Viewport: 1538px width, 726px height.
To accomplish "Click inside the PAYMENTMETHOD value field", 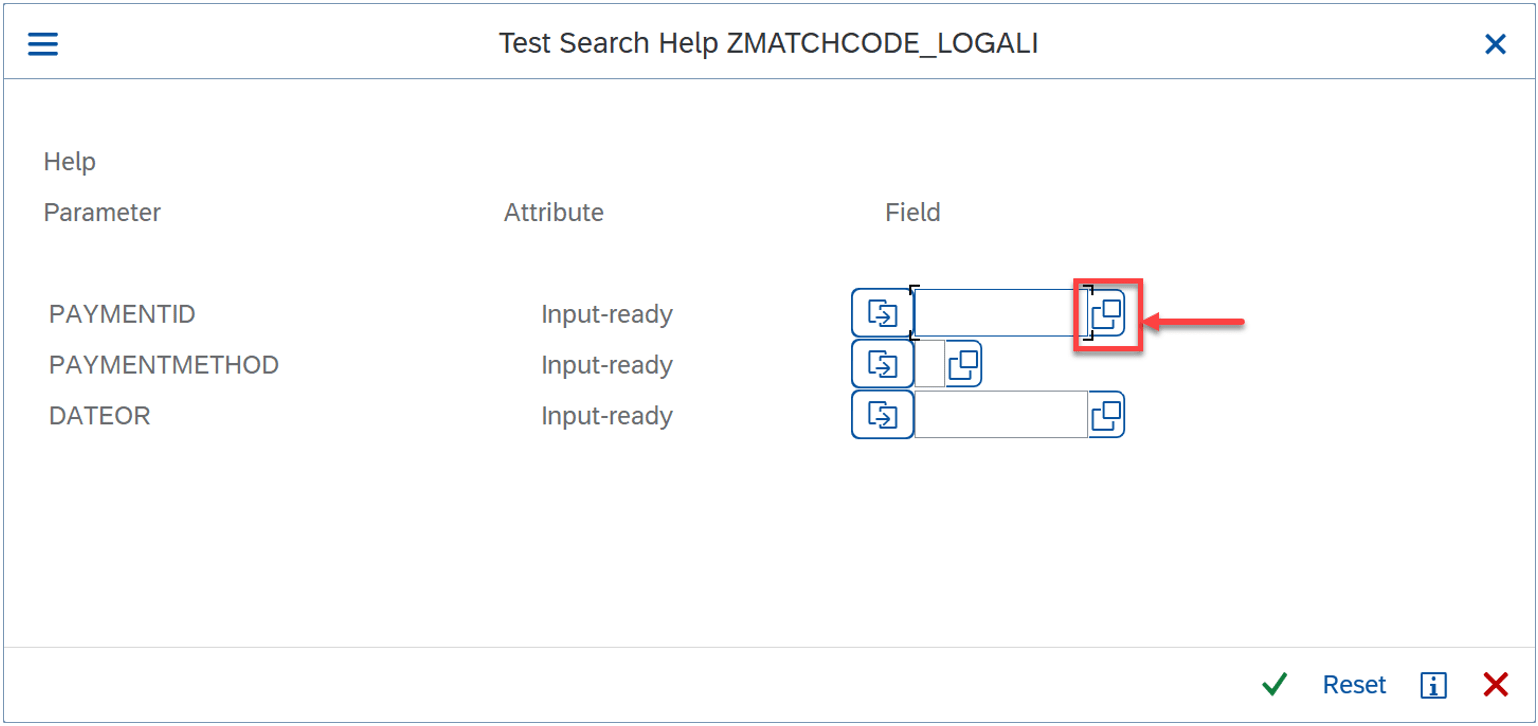I will [931, 363].
